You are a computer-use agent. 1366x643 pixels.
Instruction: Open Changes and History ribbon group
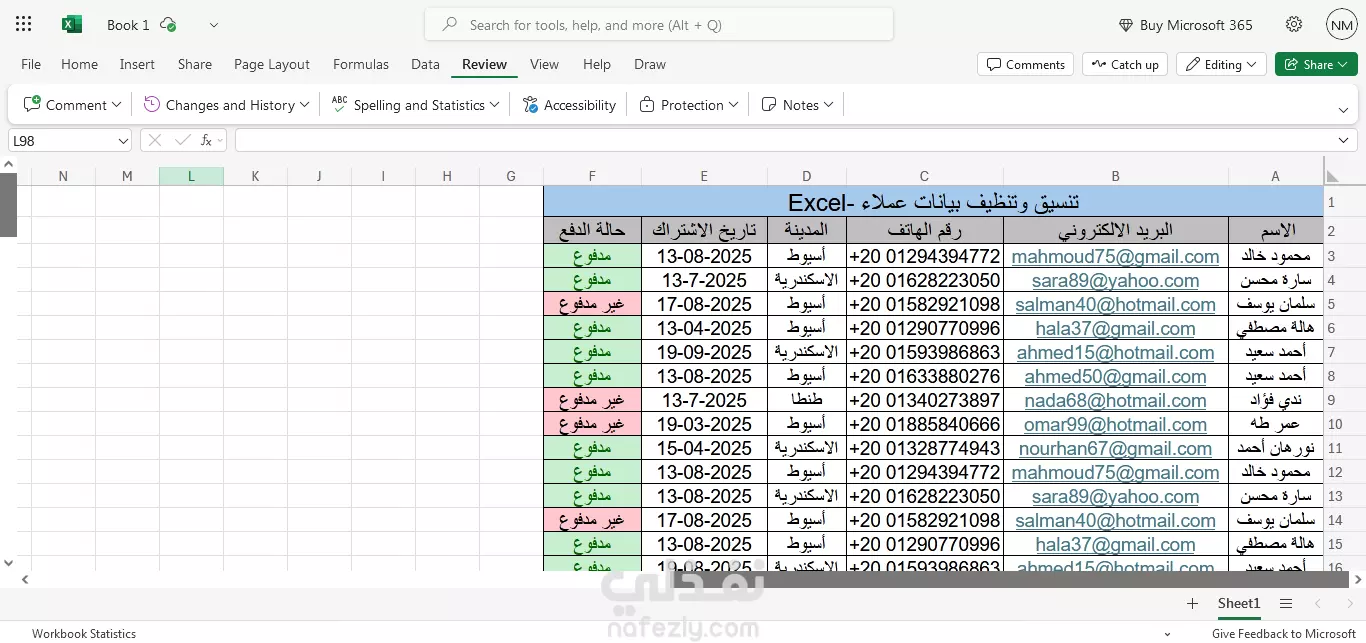click(227, 105)
